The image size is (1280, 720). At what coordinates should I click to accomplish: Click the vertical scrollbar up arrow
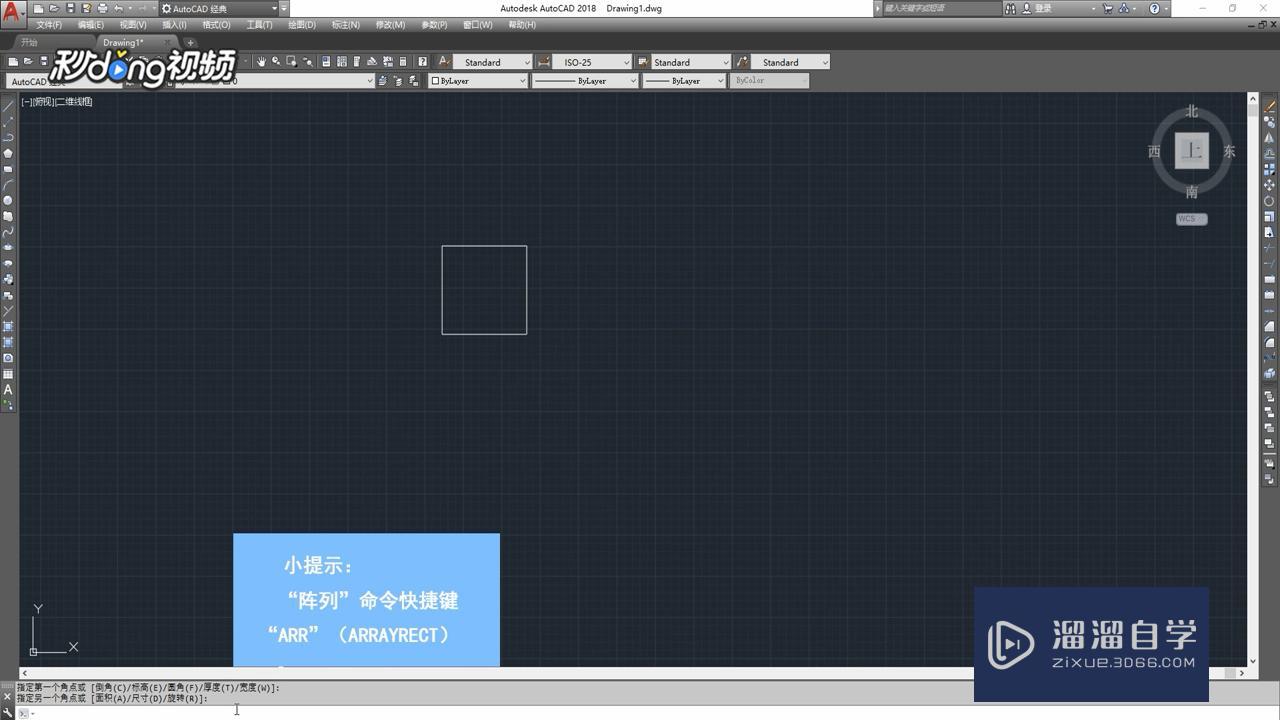pyautogui.click(x=1253, y=98)
